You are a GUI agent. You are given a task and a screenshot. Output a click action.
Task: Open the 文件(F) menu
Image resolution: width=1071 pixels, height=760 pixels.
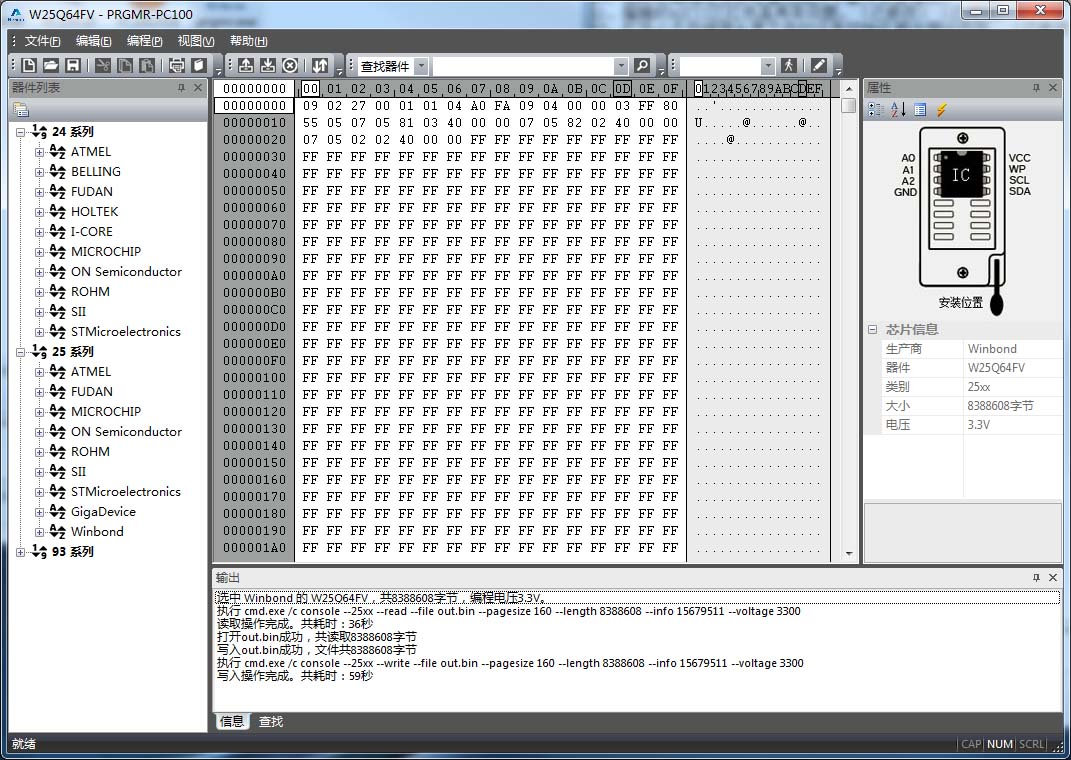pos(42,41)
